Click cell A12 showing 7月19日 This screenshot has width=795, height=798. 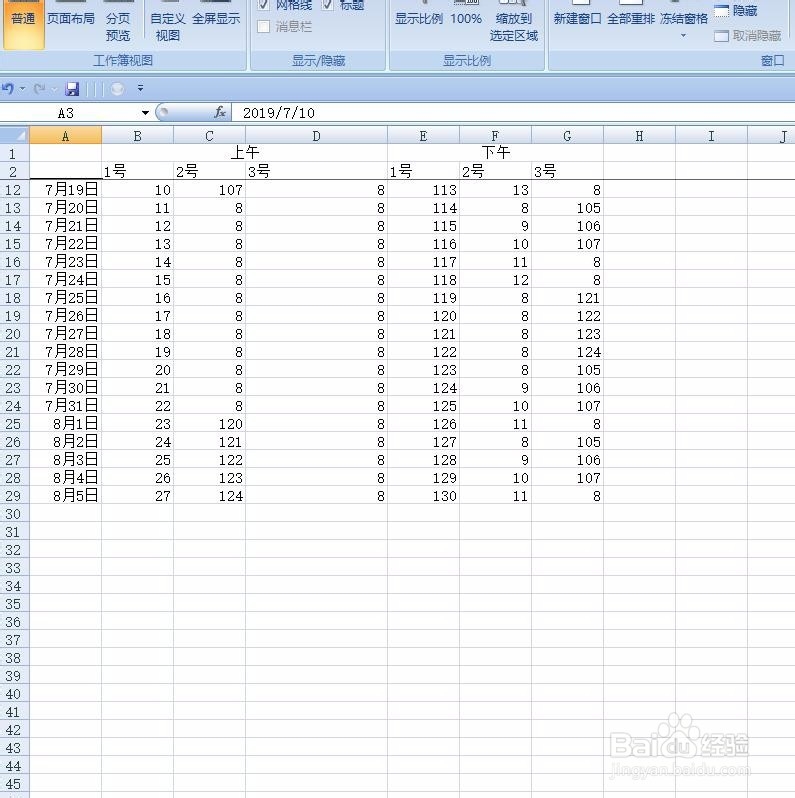click(x=65, y=190)
